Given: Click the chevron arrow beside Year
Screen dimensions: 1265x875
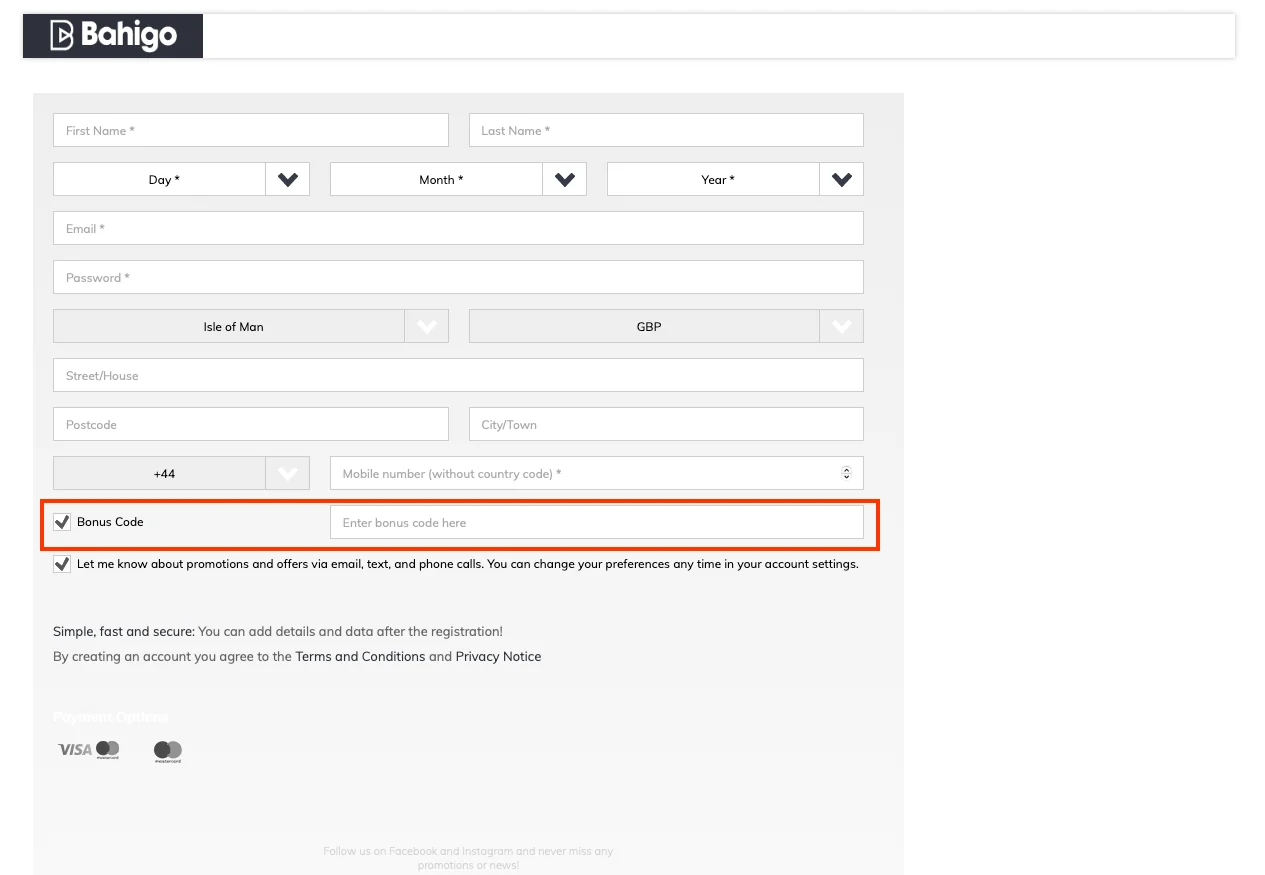Looking at the screenshot, I should [842, 180].
